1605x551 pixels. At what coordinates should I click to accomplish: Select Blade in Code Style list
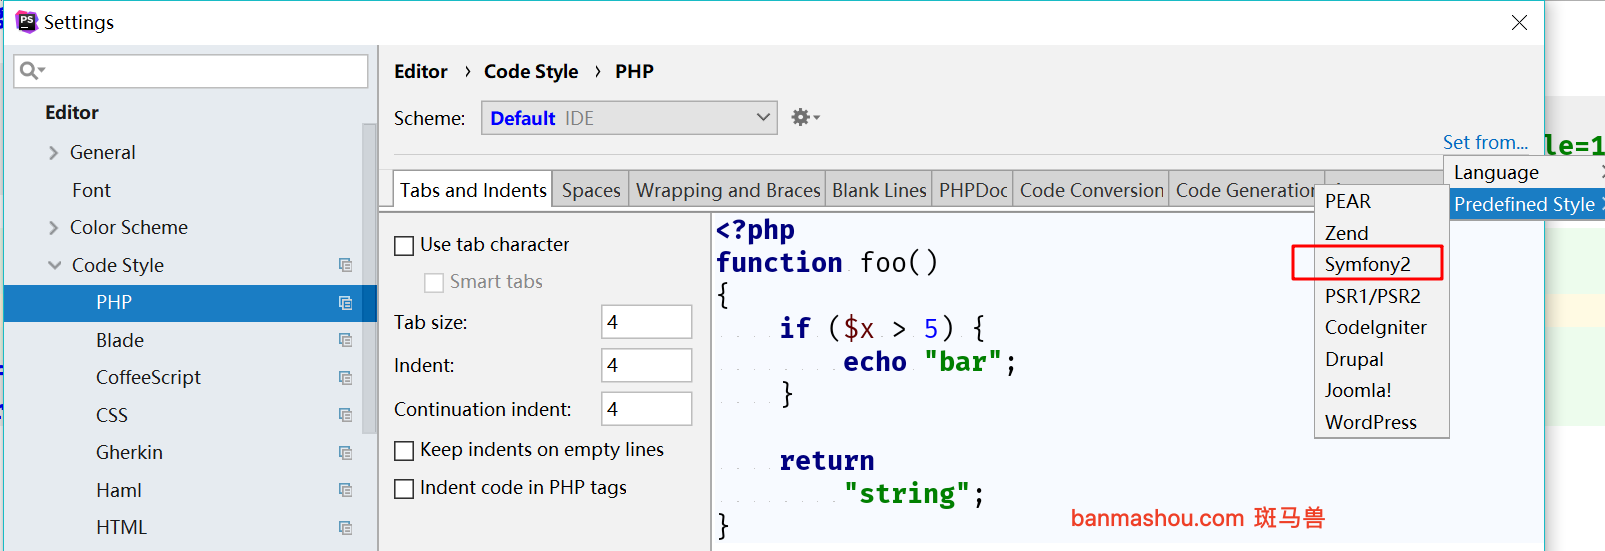click(x=120, y=340)
